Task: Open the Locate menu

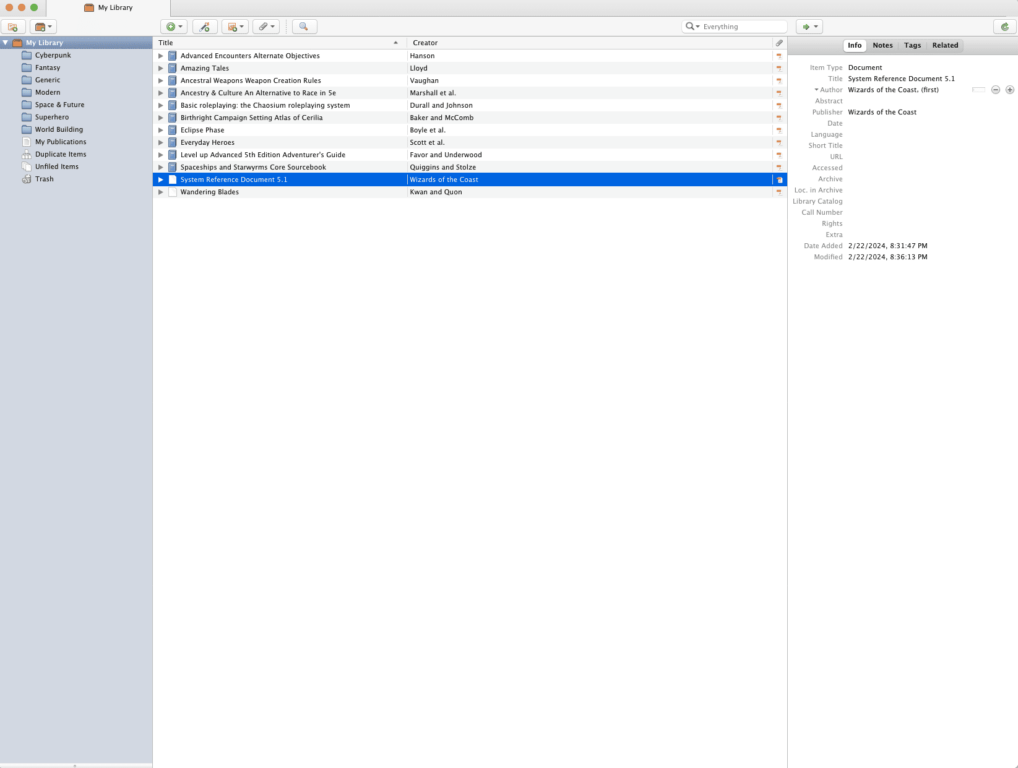Action: tap(809, 26)
